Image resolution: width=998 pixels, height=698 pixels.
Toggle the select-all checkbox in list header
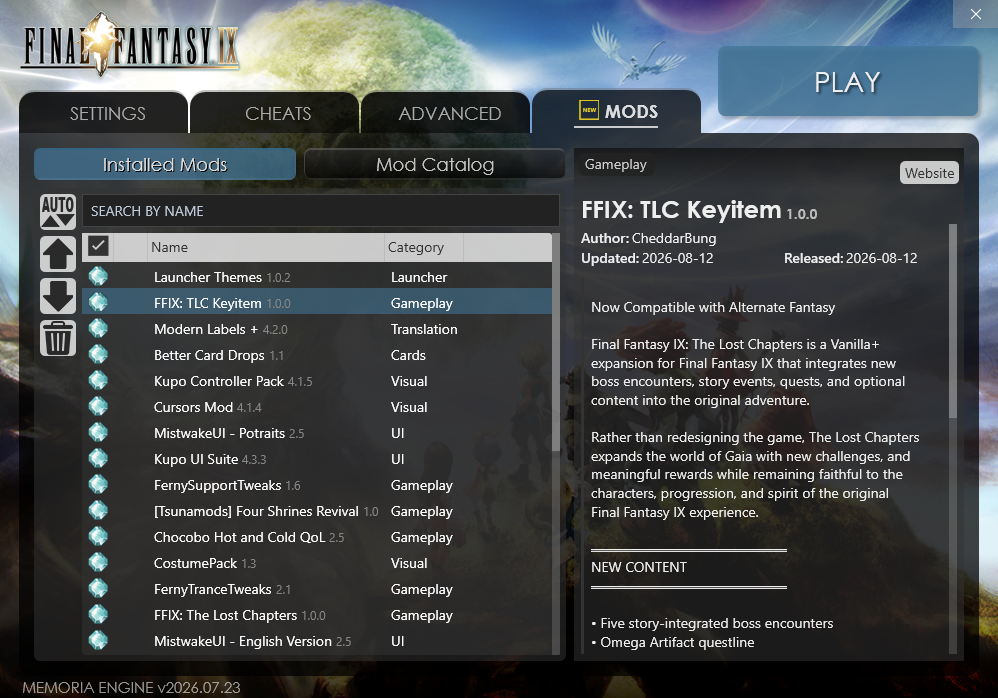[x=98, y=246]
